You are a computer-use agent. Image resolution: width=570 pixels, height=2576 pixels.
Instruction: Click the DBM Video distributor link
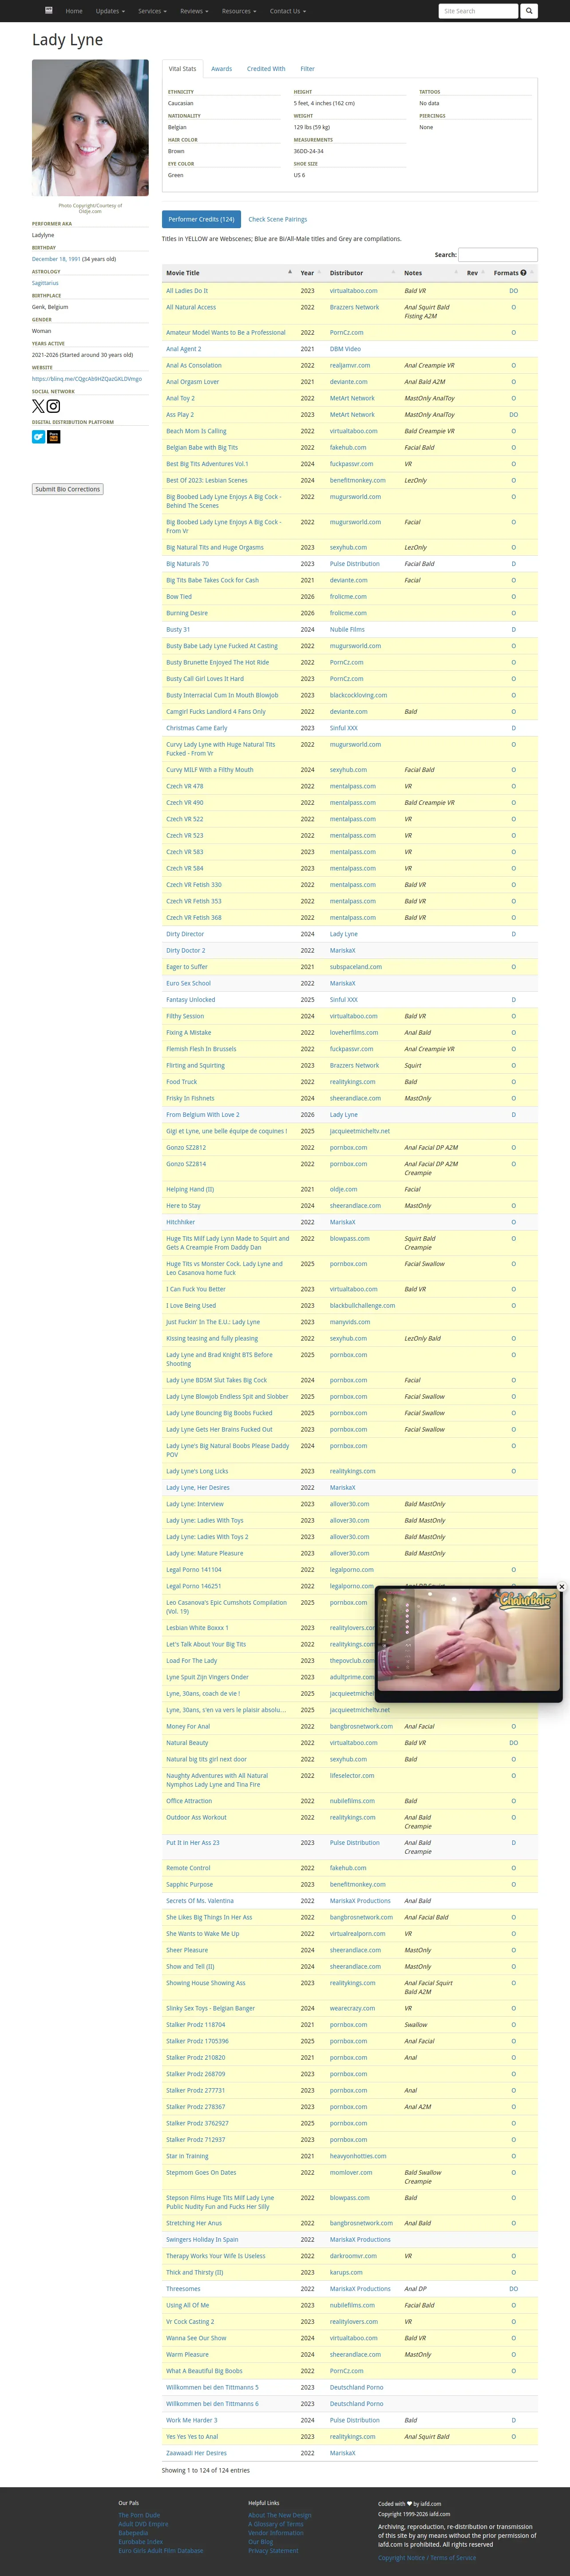346,349
